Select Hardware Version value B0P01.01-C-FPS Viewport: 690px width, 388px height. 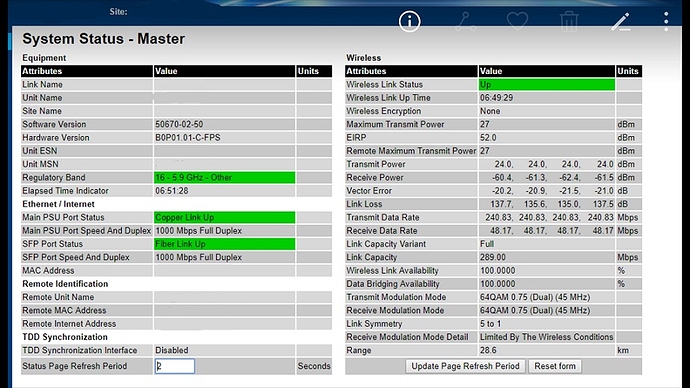pyautogui.click(x=188, y=138)
